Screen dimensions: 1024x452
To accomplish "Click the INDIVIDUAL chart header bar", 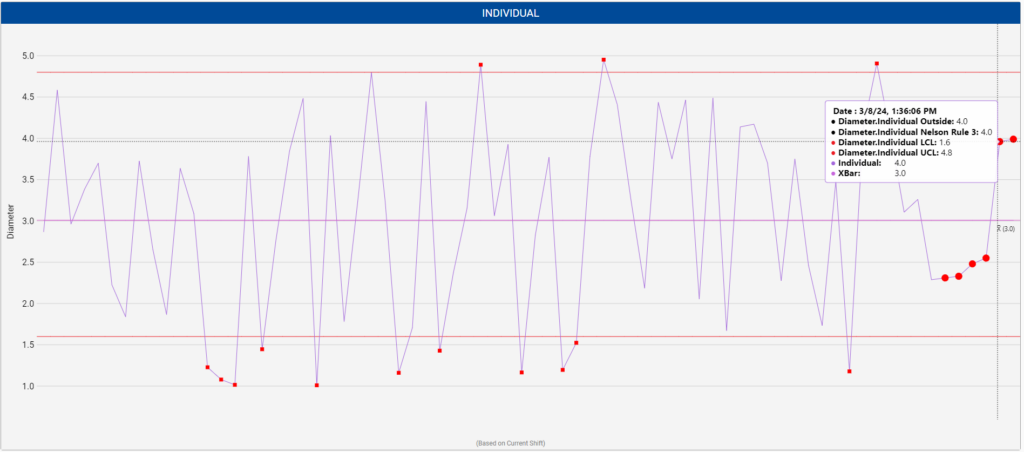I will click(512, 13).
